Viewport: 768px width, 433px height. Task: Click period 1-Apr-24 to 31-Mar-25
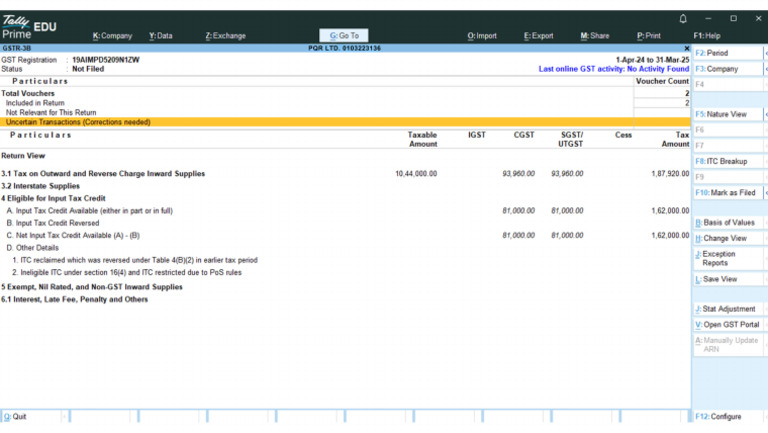click(652, 60)
